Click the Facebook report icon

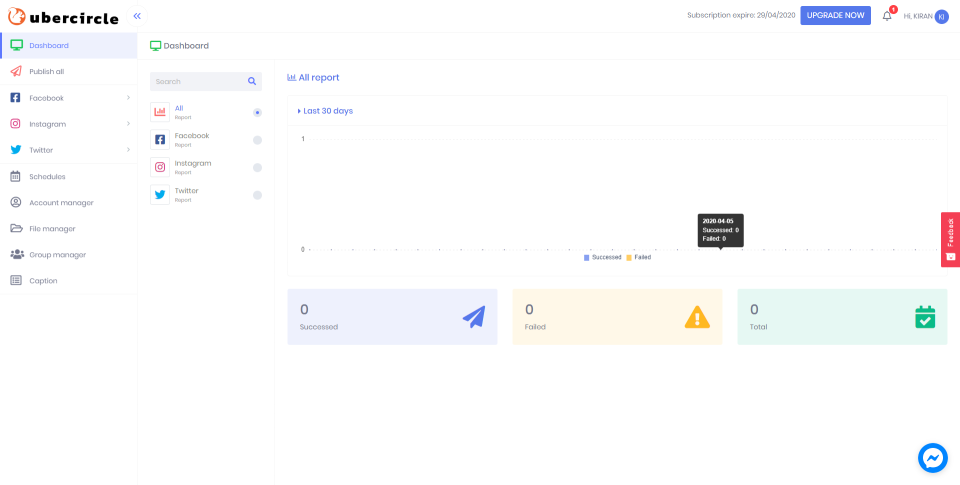160,140
